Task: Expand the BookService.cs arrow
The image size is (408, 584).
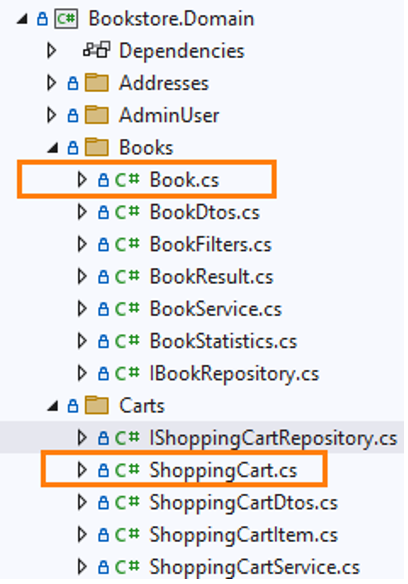Action: (x=82, y=309)
